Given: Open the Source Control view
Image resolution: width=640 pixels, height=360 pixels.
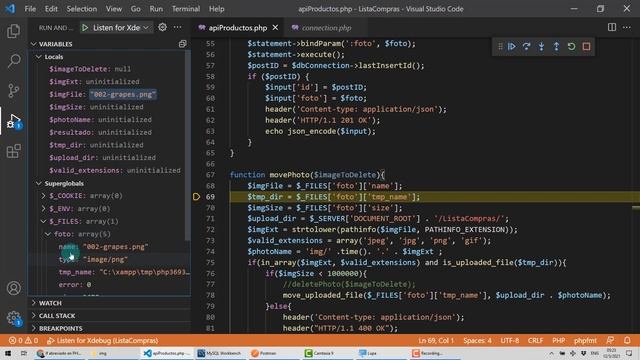Looking at the screenshot, I should tap(13, 91).
